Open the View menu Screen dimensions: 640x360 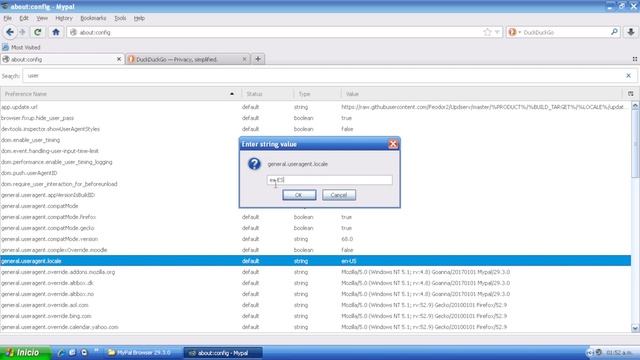pyautogui.click(x=42, y=18)
